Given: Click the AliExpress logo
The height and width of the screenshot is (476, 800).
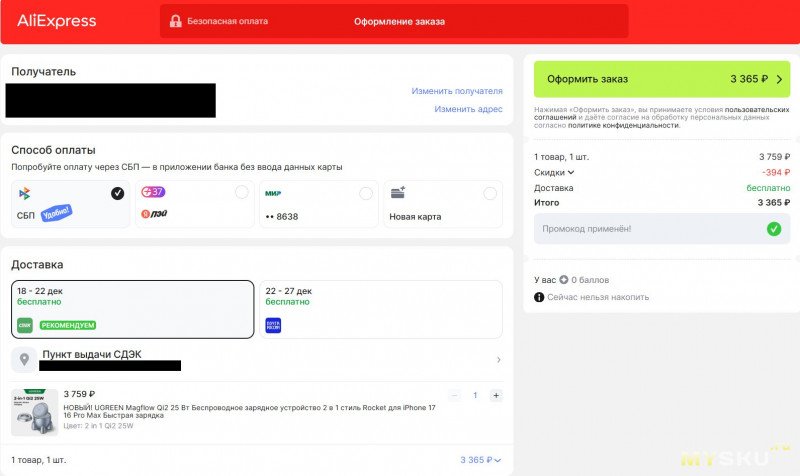Looking at the screenshot, I should pyautogui.click(x=57, y=21).
